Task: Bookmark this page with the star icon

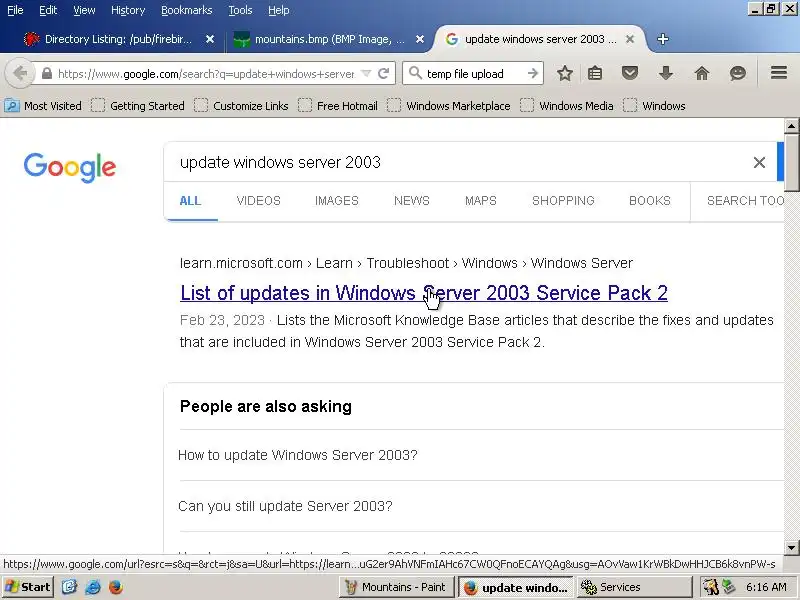Action: click(564, 73)
